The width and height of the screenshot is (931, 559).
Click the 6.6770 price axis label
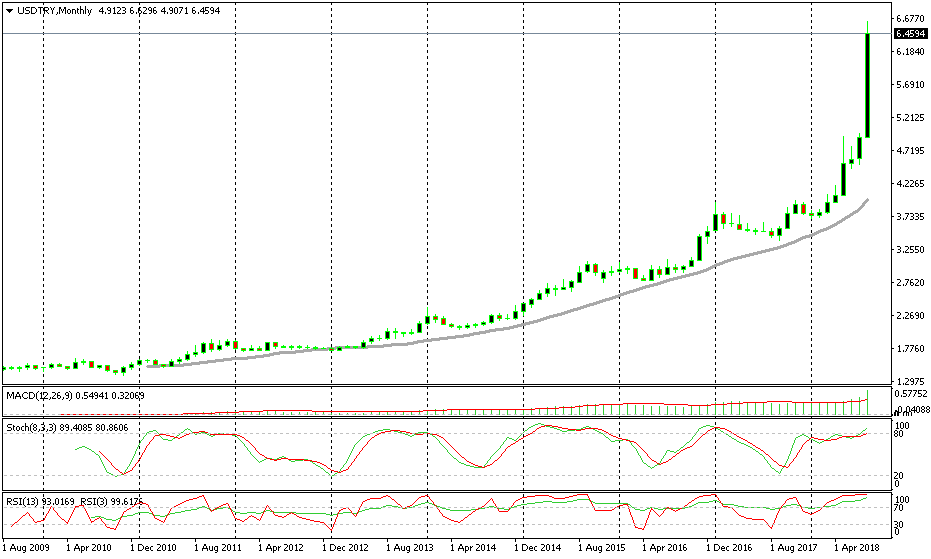(x=911, y=19)
